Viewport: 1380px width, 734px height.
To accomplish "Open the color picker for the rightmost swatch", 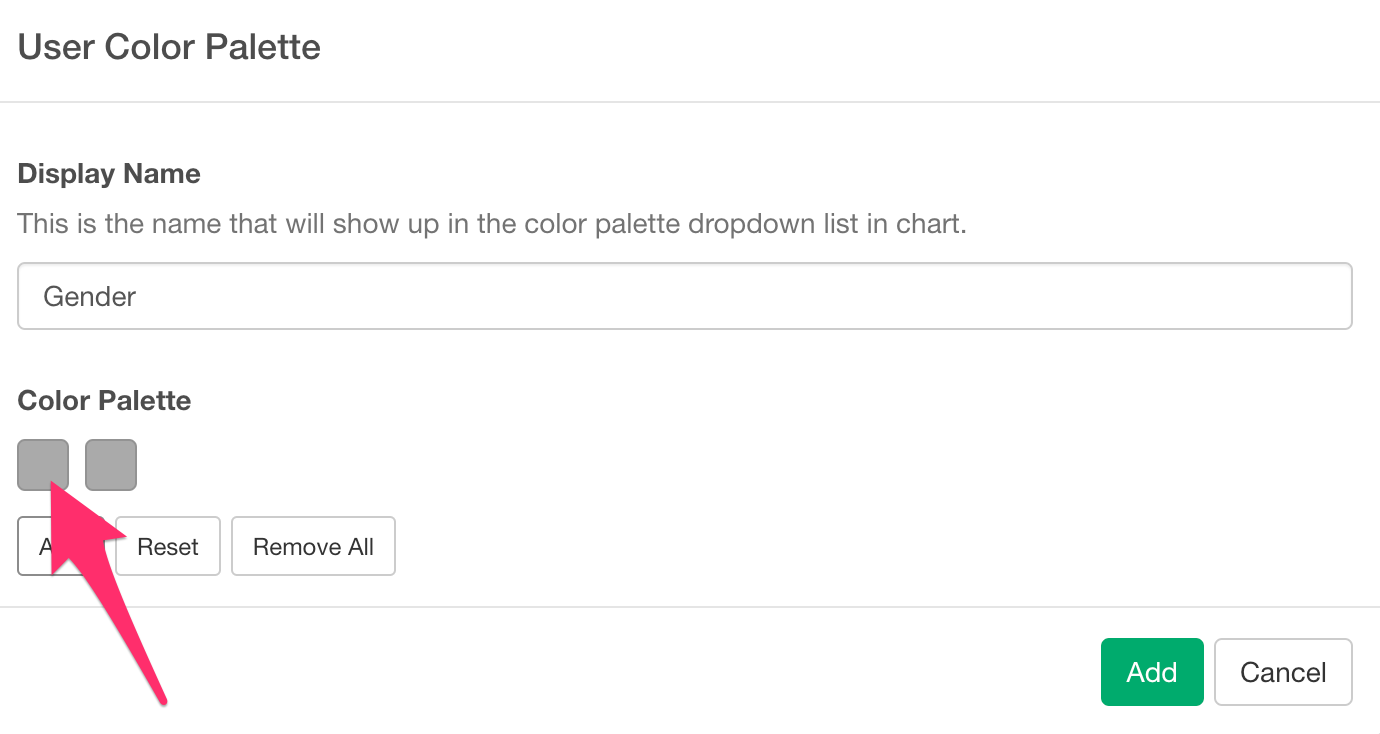I will point(111,465).
